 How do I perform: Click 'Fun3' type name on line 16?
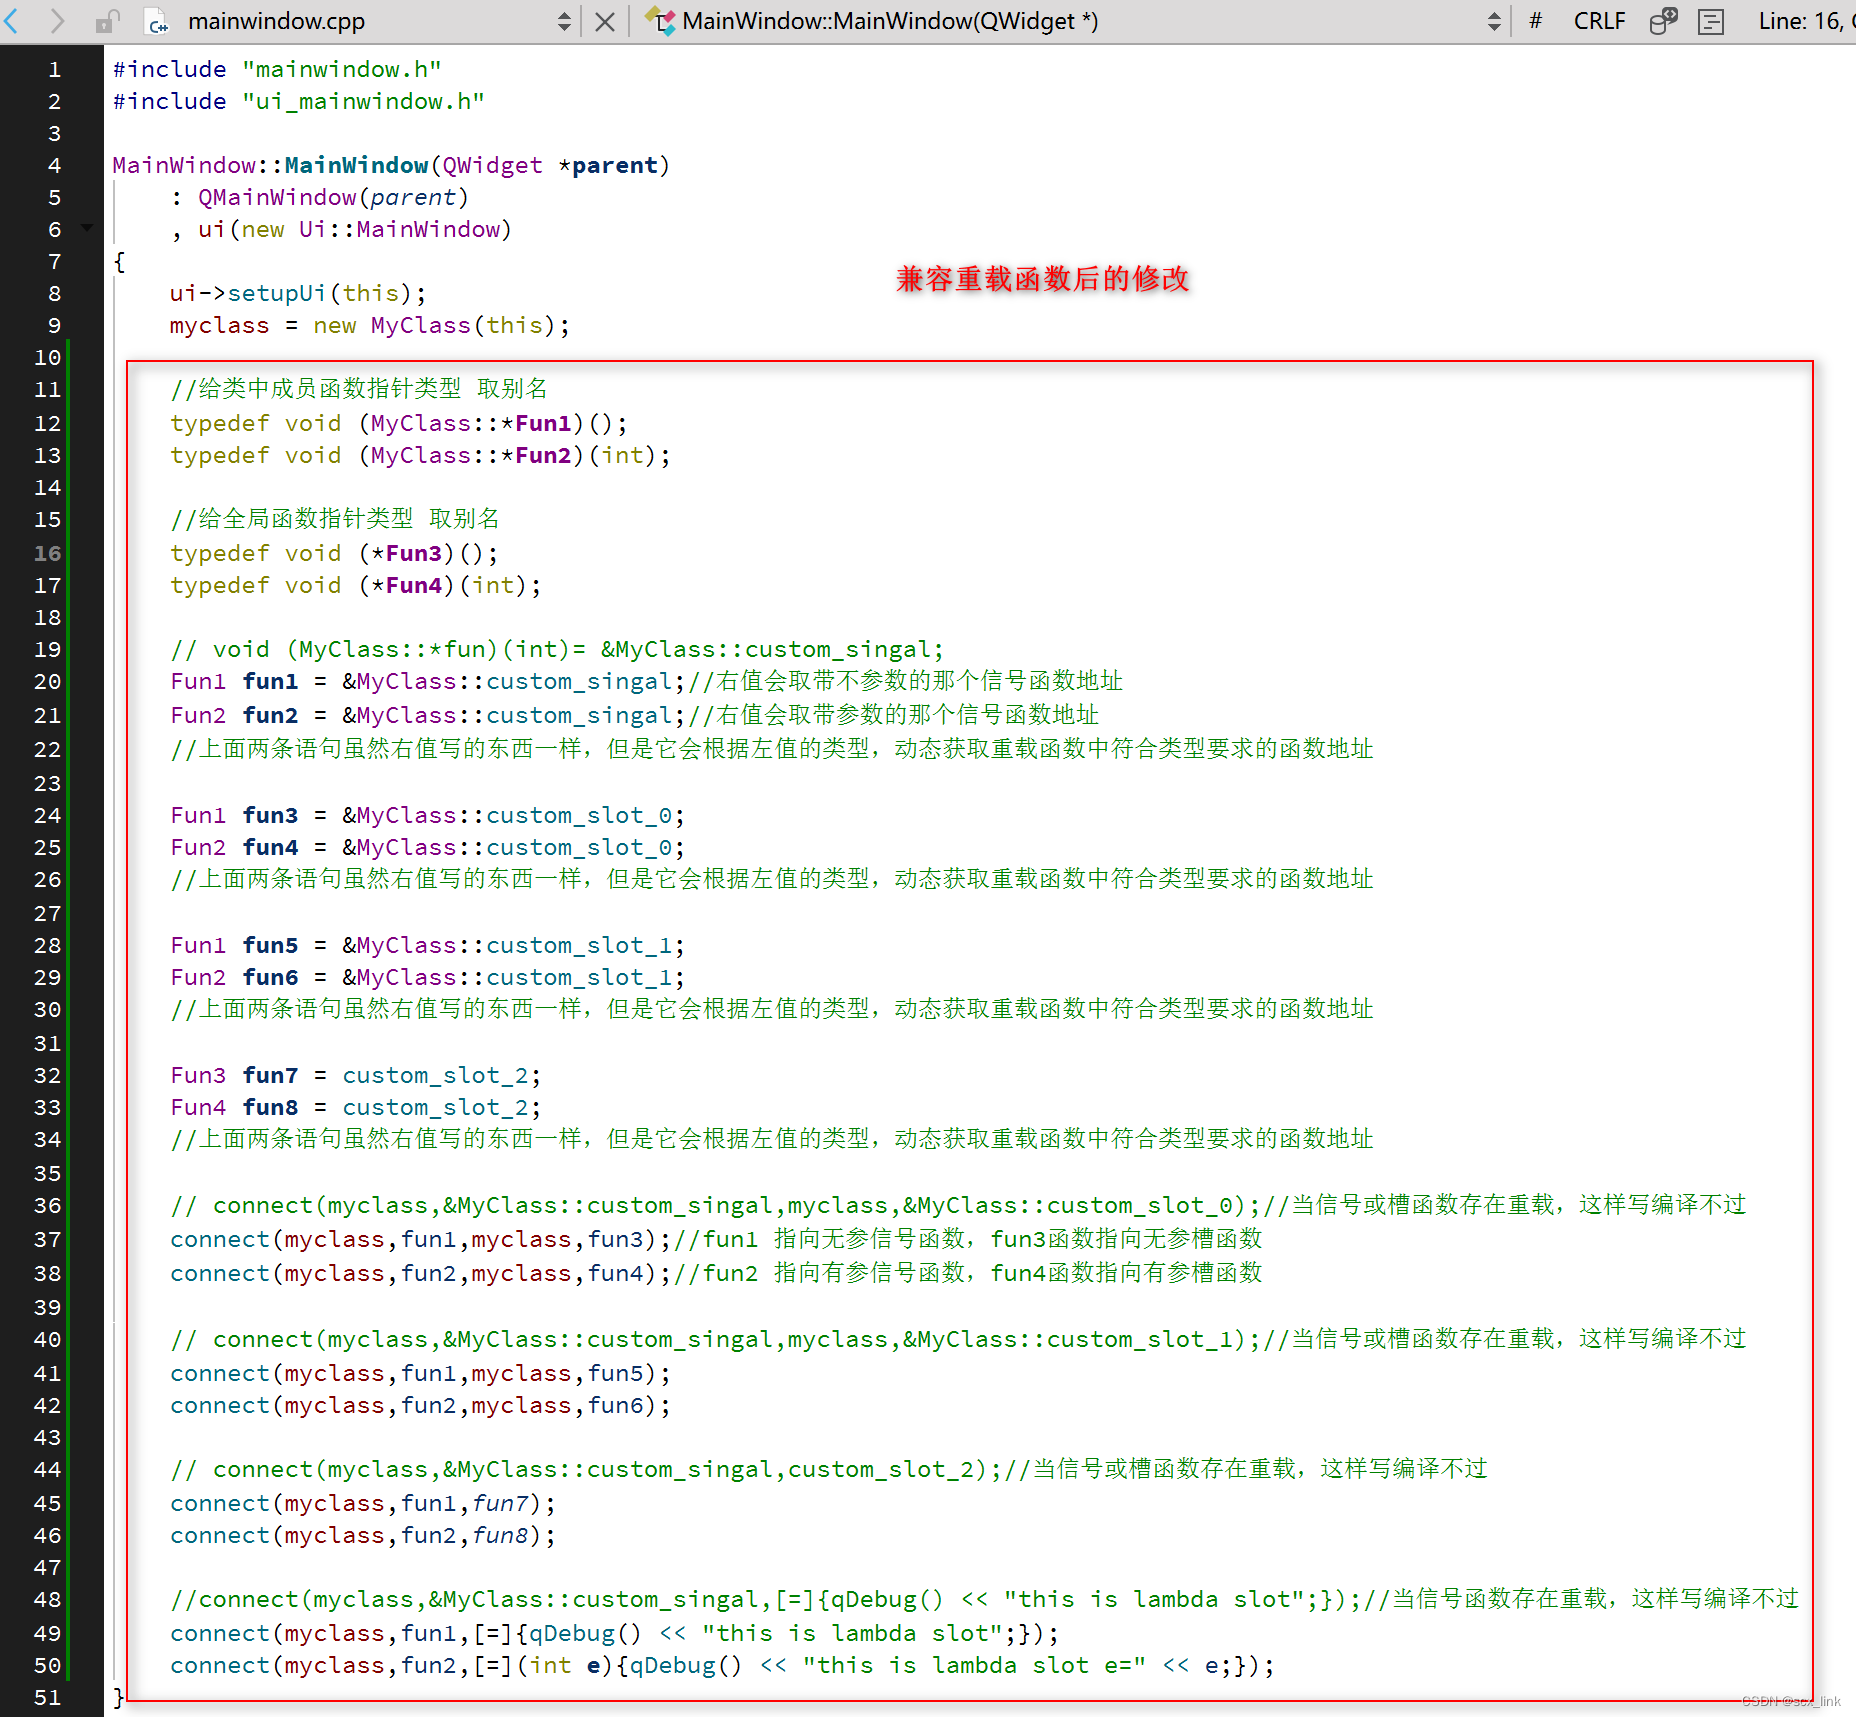[414, 553]
